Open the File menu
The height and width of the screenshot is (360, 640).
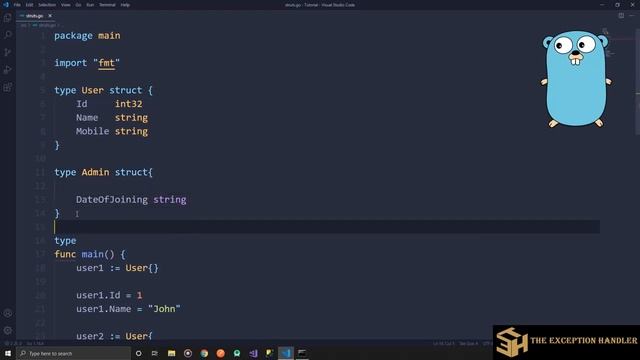pyautogui.click(x=17, y=5)
